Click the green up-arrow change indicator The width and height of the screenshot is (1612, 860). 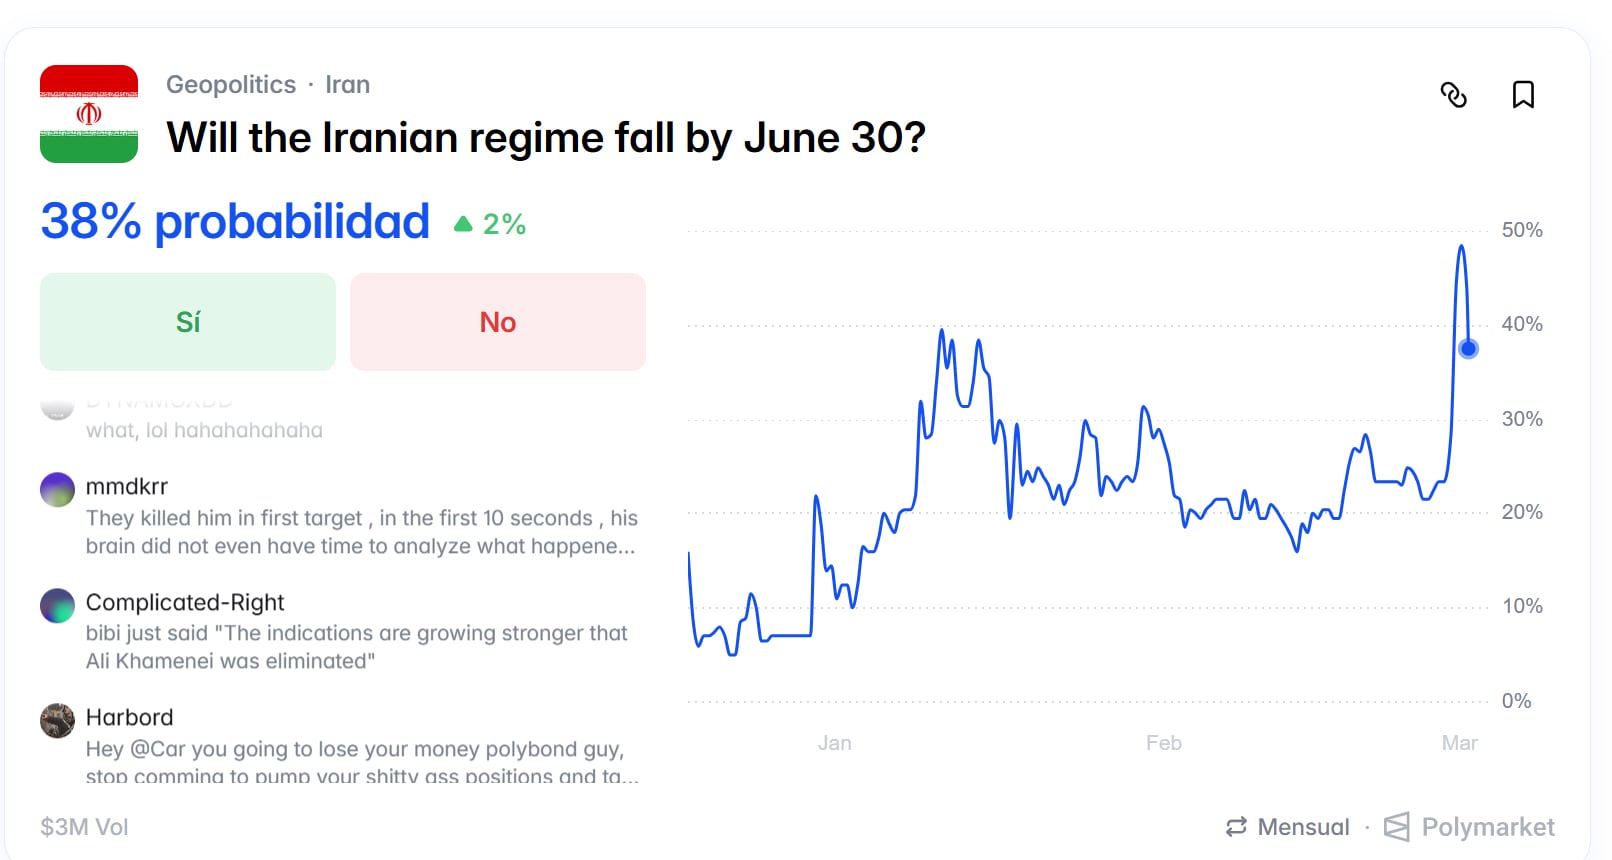tap(463, 224)
